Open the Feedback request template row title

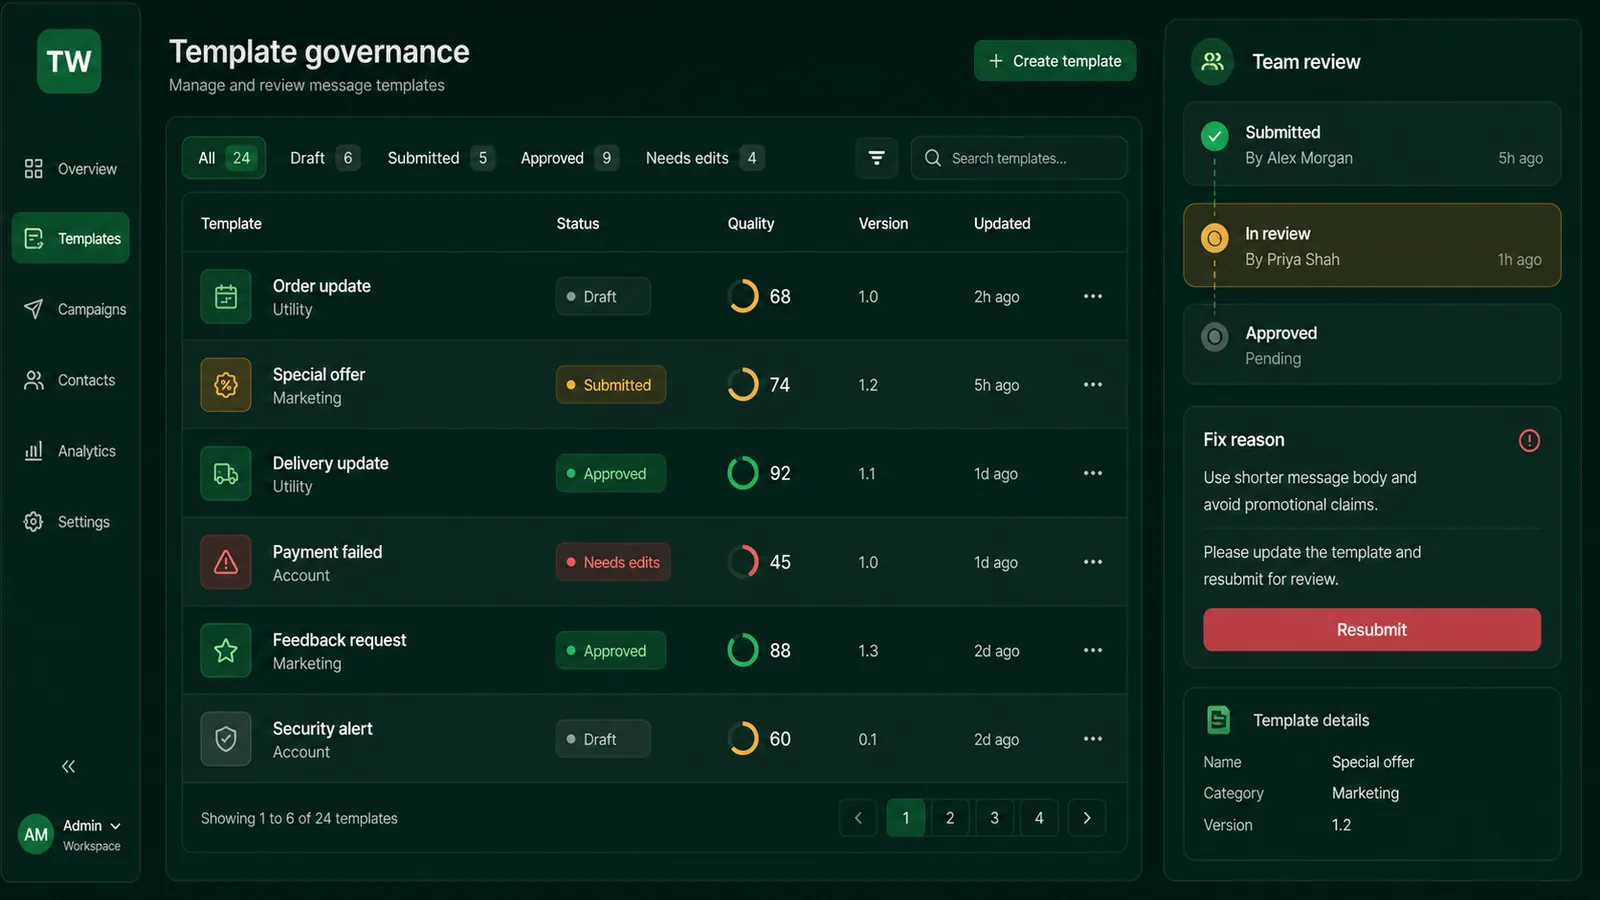click(x=339, y=640)
